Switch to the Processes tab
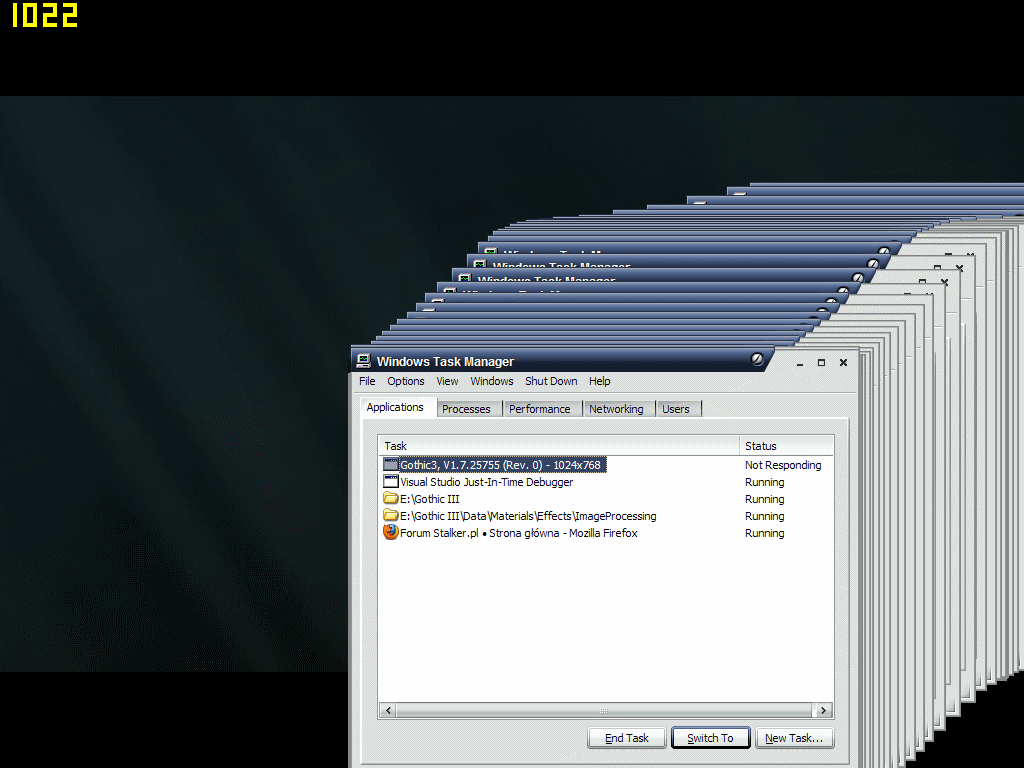 [466, 409]
